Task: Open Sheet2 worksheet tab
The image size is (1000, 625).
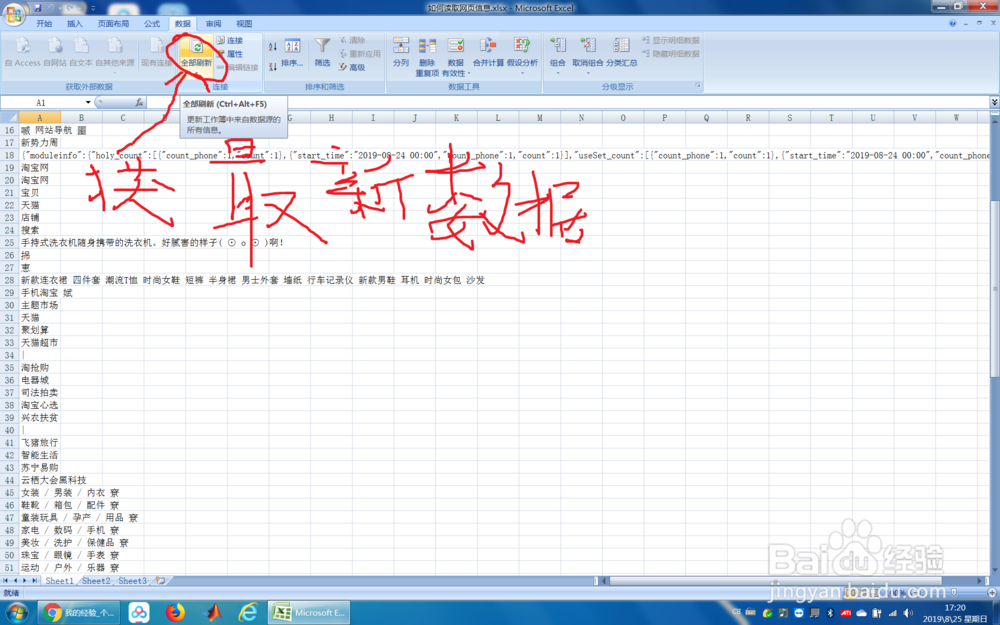Action: coord(96,581)
